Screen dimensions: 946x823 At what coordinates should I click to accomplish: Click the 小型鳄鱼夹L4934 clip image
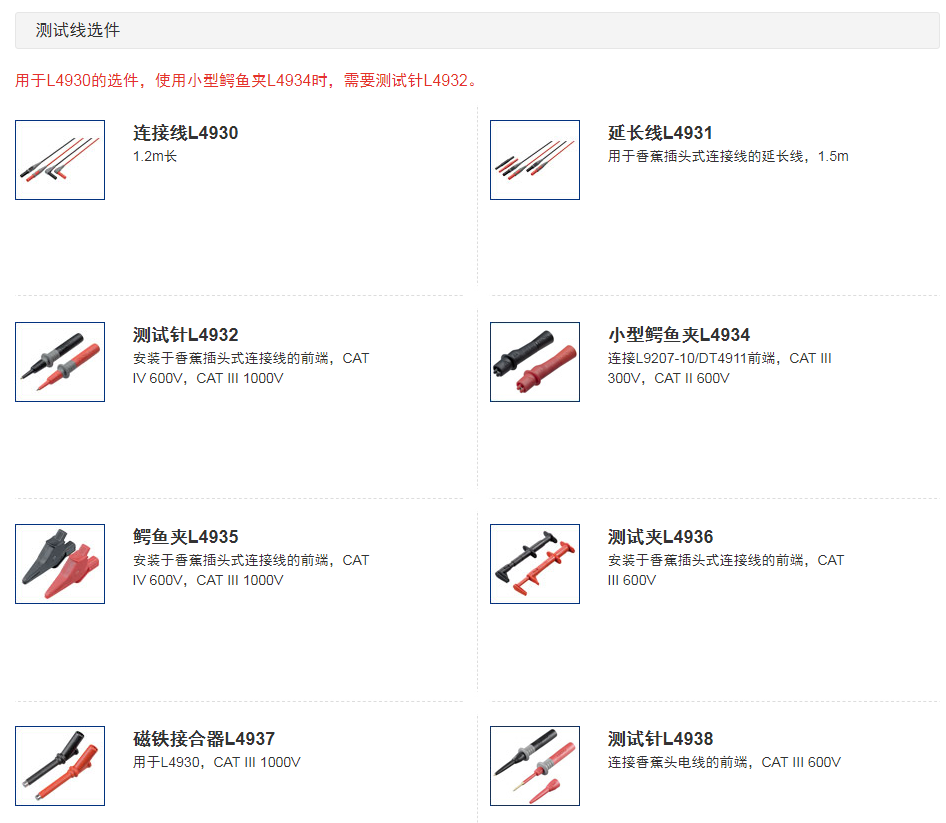(x=535, y=362)
